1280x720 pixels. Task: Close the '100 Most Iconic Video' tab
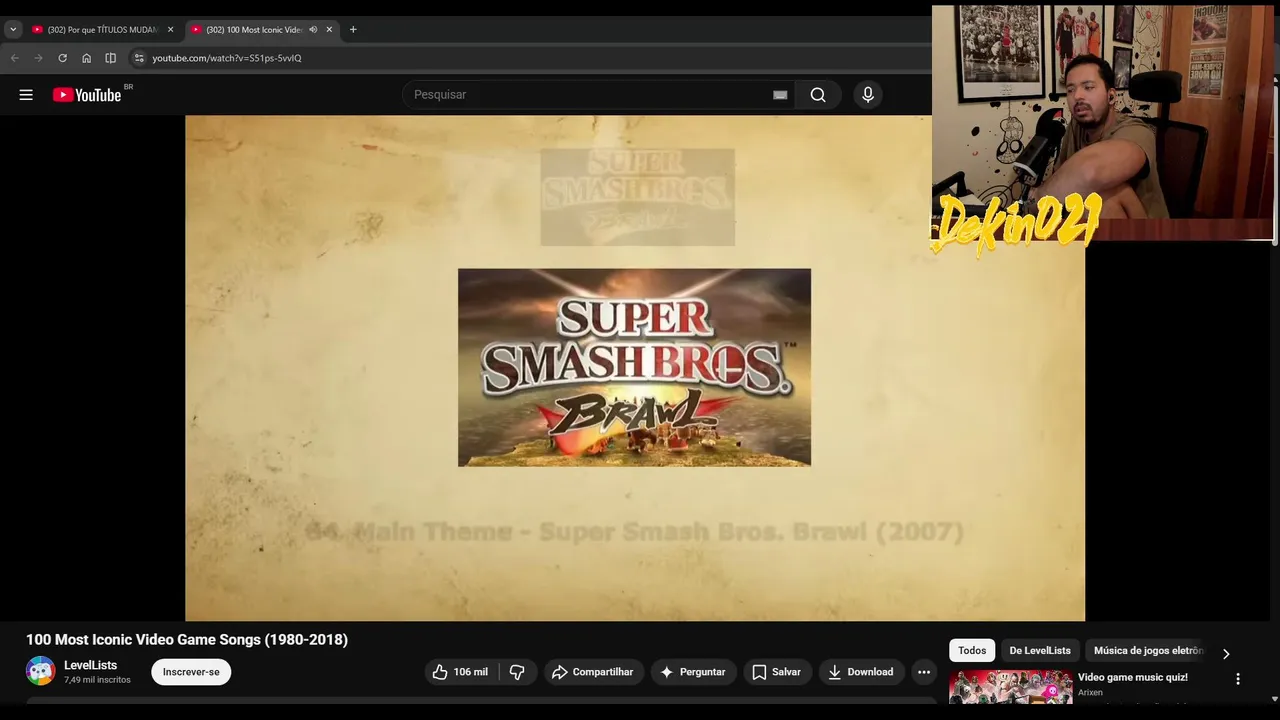(x=329, y=30)
